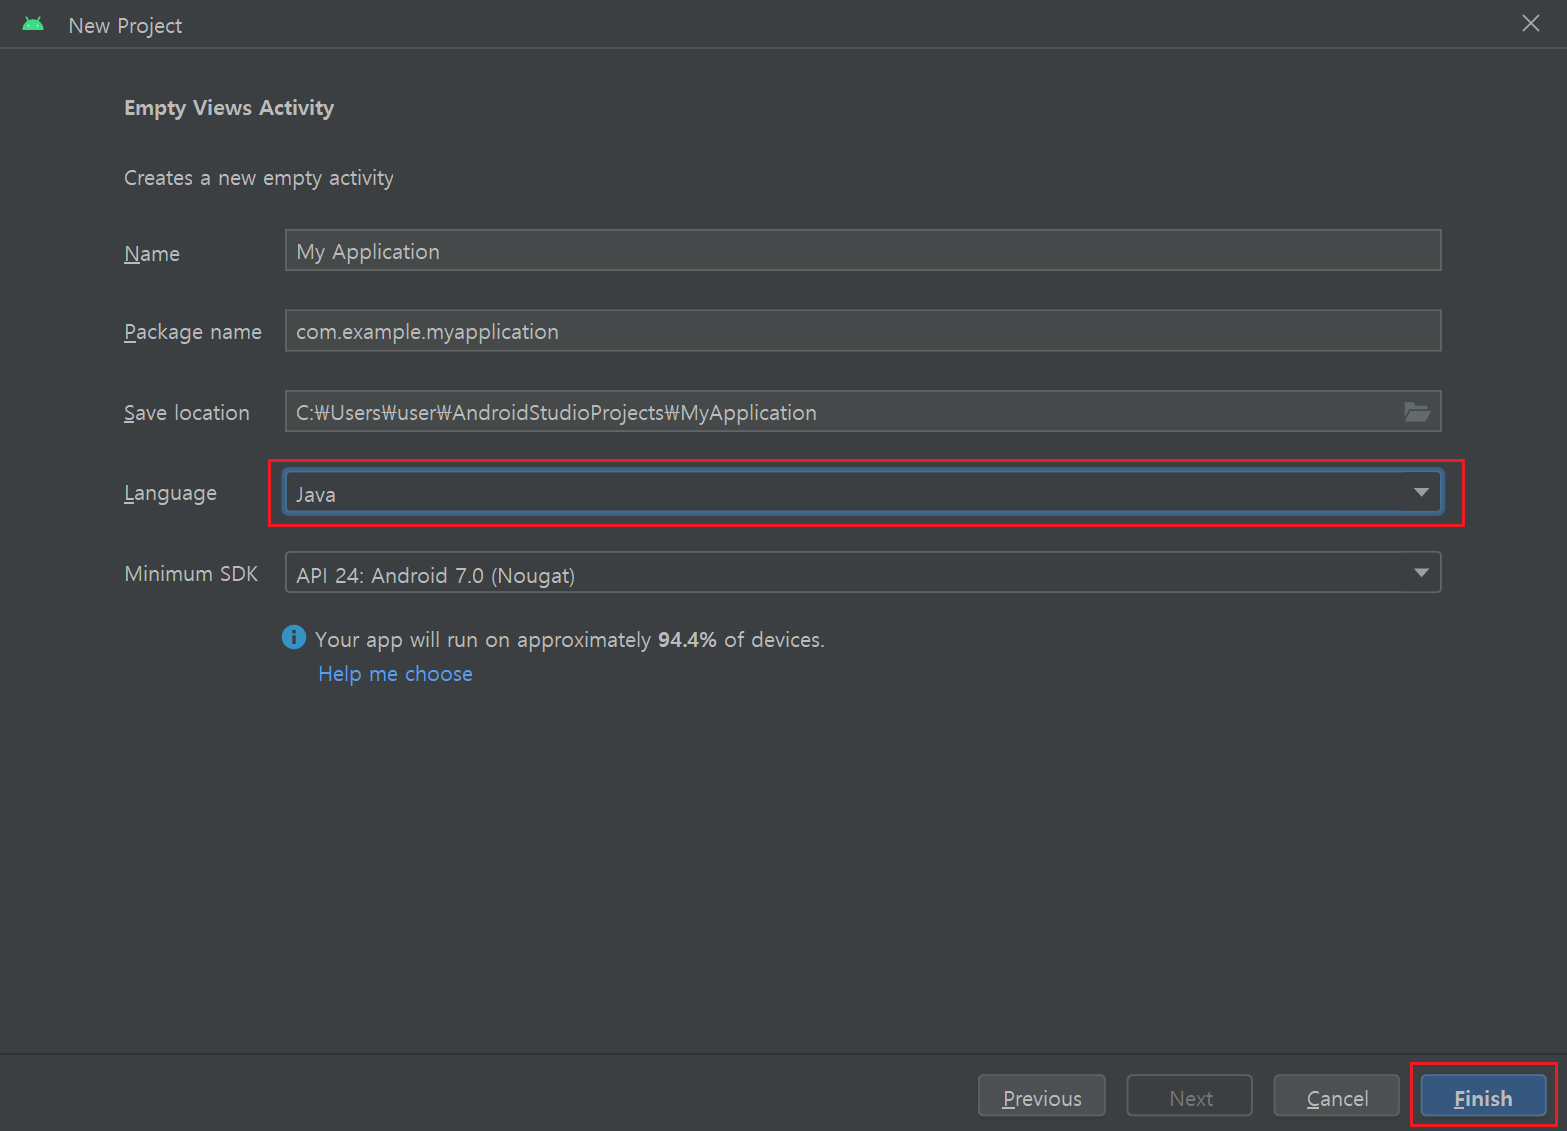
Task: Click the 'Minimum SDK' label
Action: coord(191,574)
